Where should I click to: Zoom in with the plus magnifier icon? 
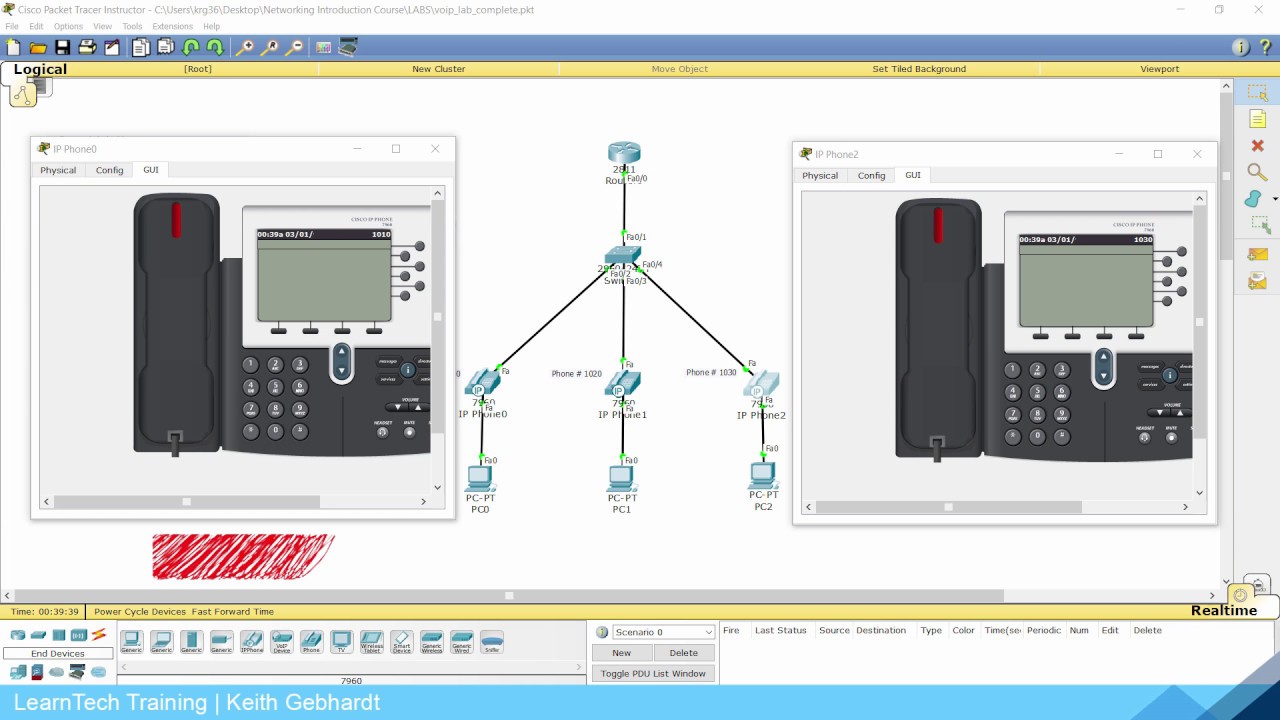245,47
